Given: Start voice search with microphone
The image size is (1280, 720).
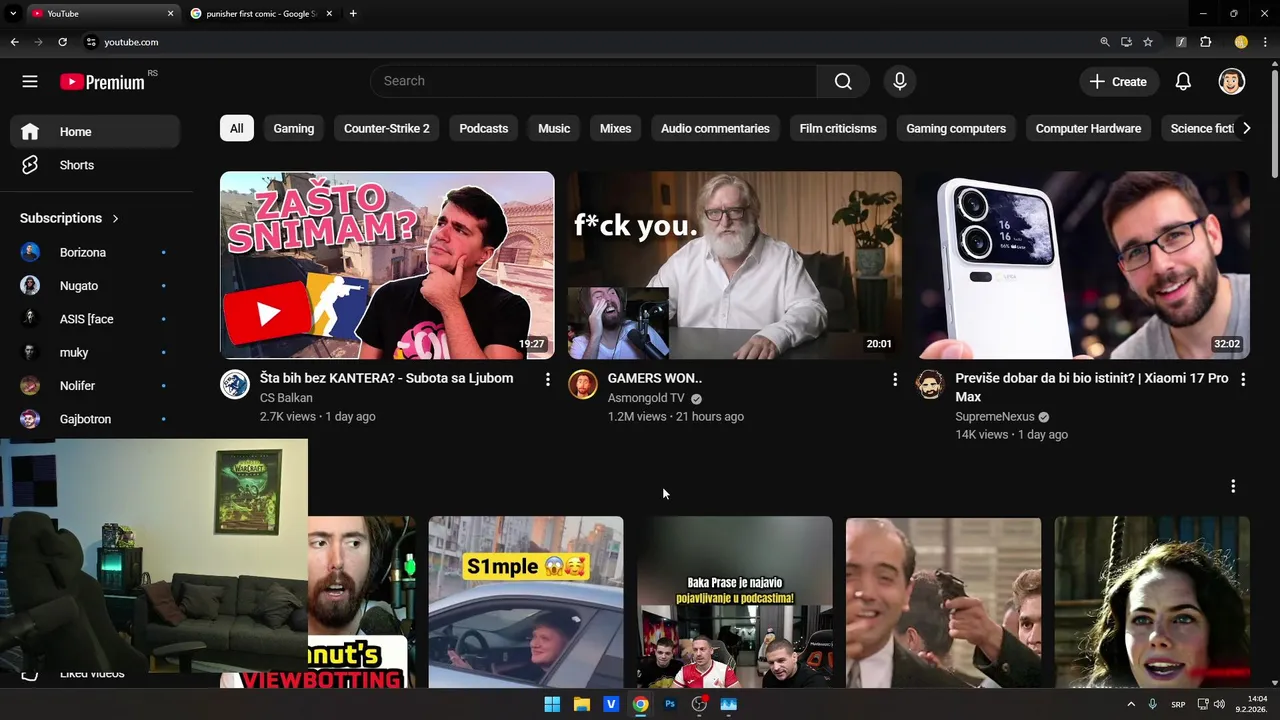Looking at the screenshot, I should (900, 82).
